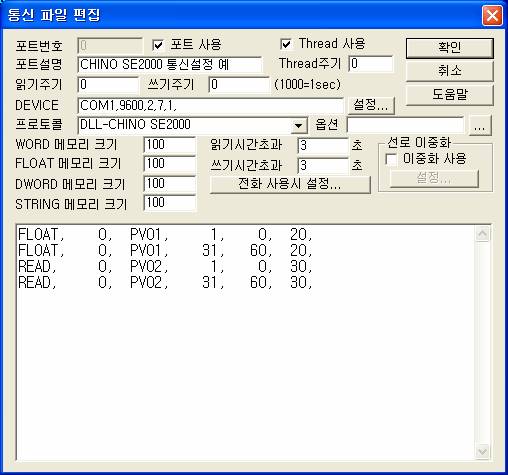This screenshot has height=475, width=508.
Task: Click the 읽기주기 input field
Action: pyautogui.click(x=108, y=85)
